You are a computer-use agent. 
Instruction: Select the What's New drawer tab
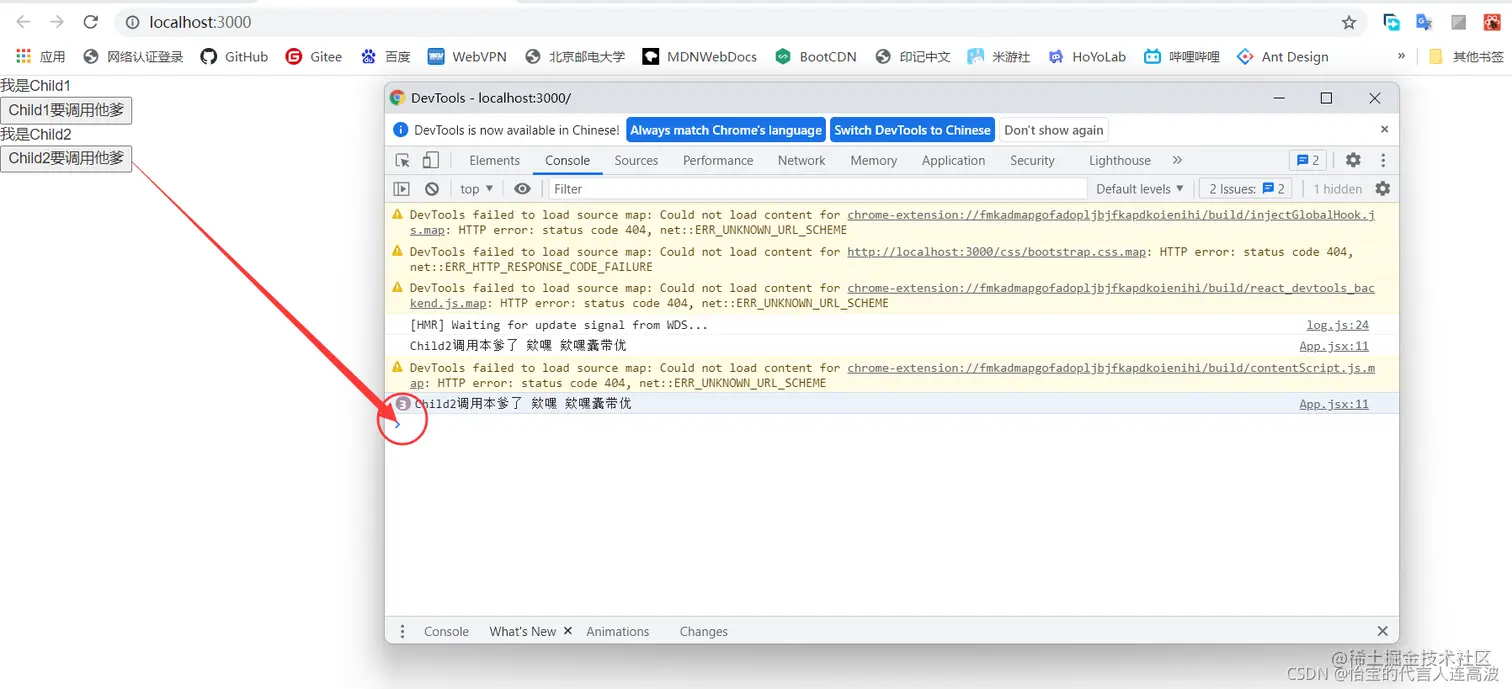522,632
